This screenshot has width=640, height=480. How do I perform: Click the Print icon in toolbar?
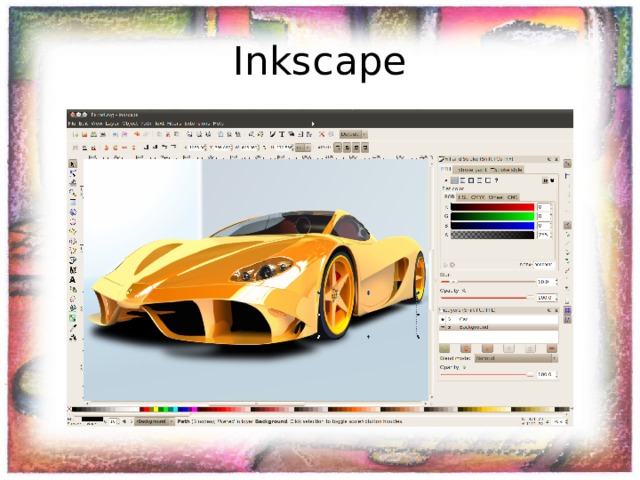(103, 134)
